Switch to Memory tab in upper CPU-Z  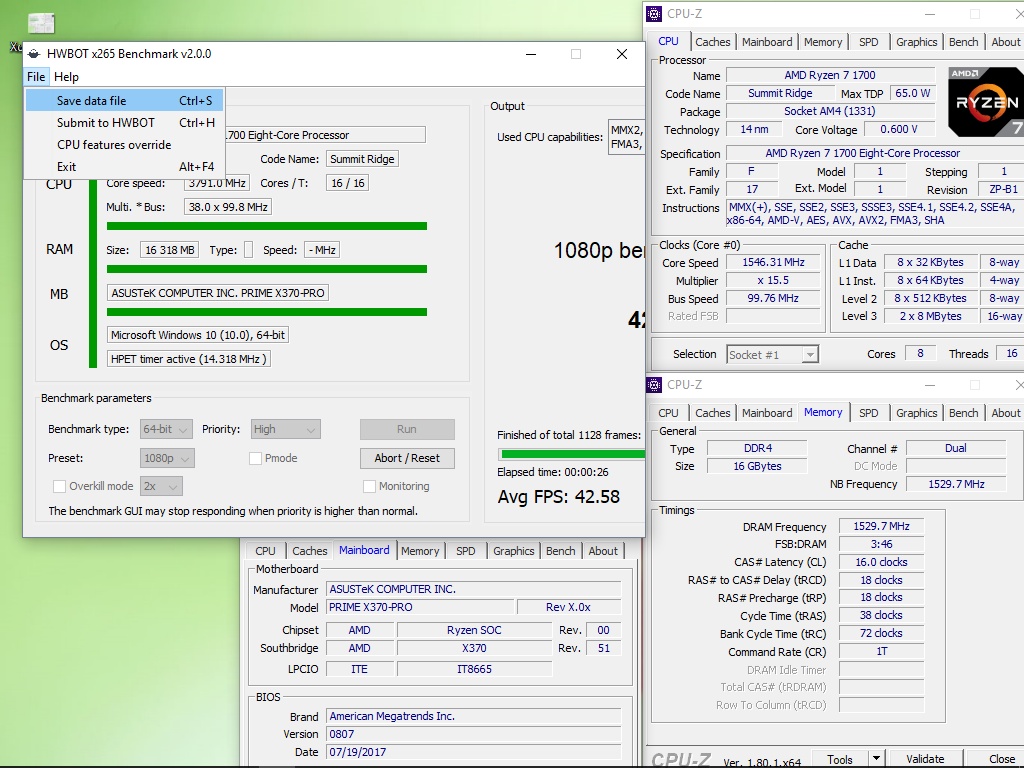[x=823, y=42]
